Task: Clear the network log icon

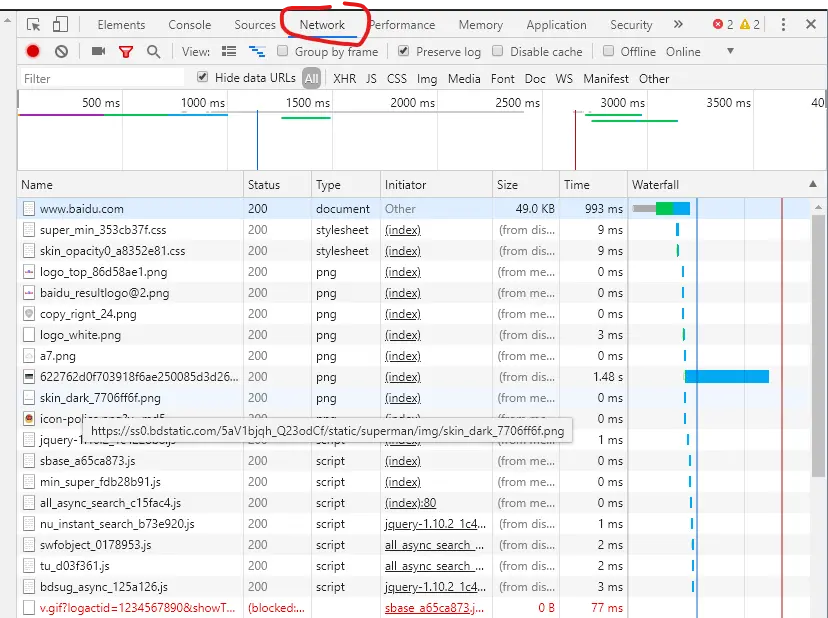Action: (x=61, y=51)
